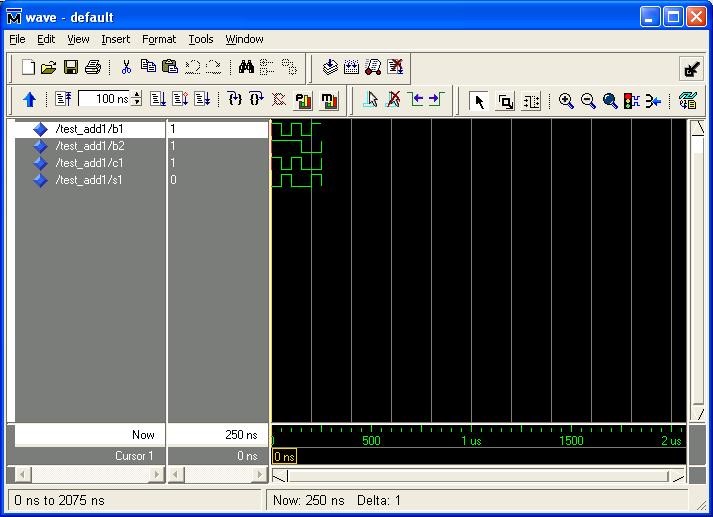Click the Step Over icon
Screen dimensions: 713x517
(257, 99)
